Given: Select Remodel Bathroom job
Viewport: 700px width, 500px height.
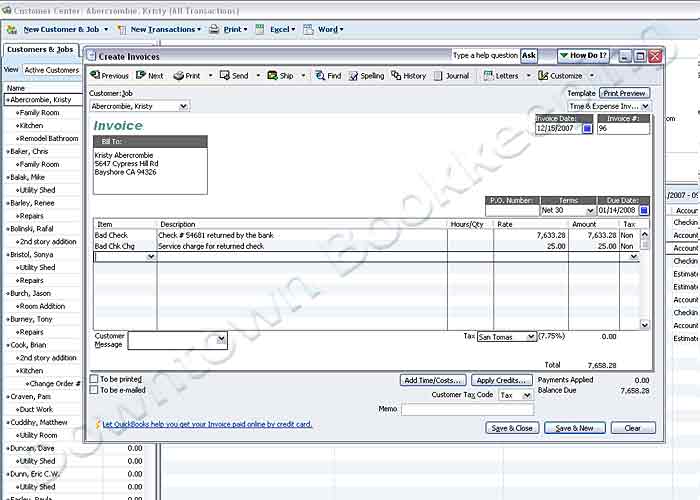Looking at the screenshot, I should tap(49, 138).
